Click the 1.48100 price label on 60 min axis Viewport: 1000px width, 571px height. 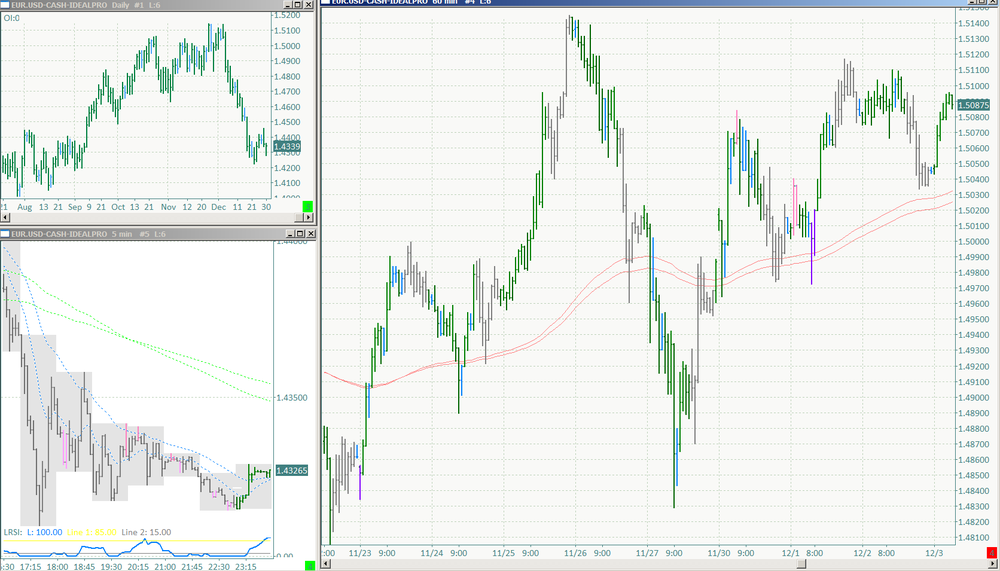pos(973,537)
